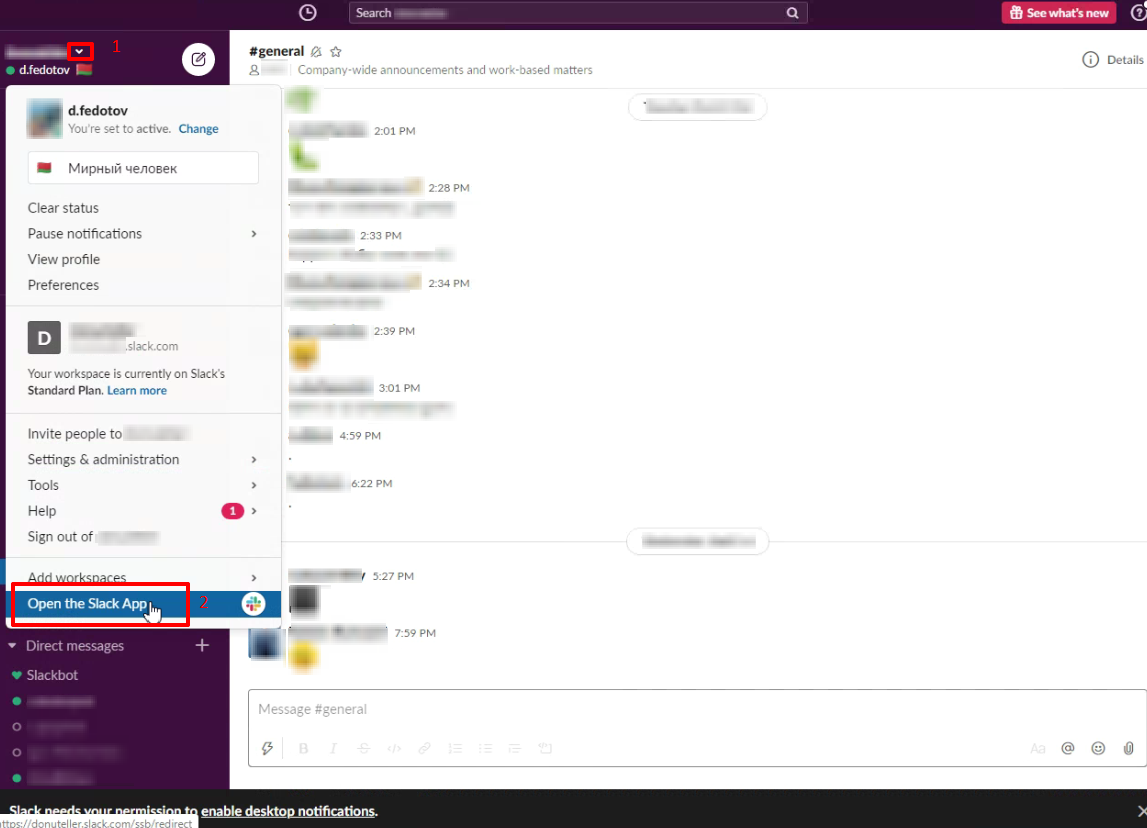Toggle italic formatting in composer
Viewport: 1147px width, 828px height.
tap(334, 748)
